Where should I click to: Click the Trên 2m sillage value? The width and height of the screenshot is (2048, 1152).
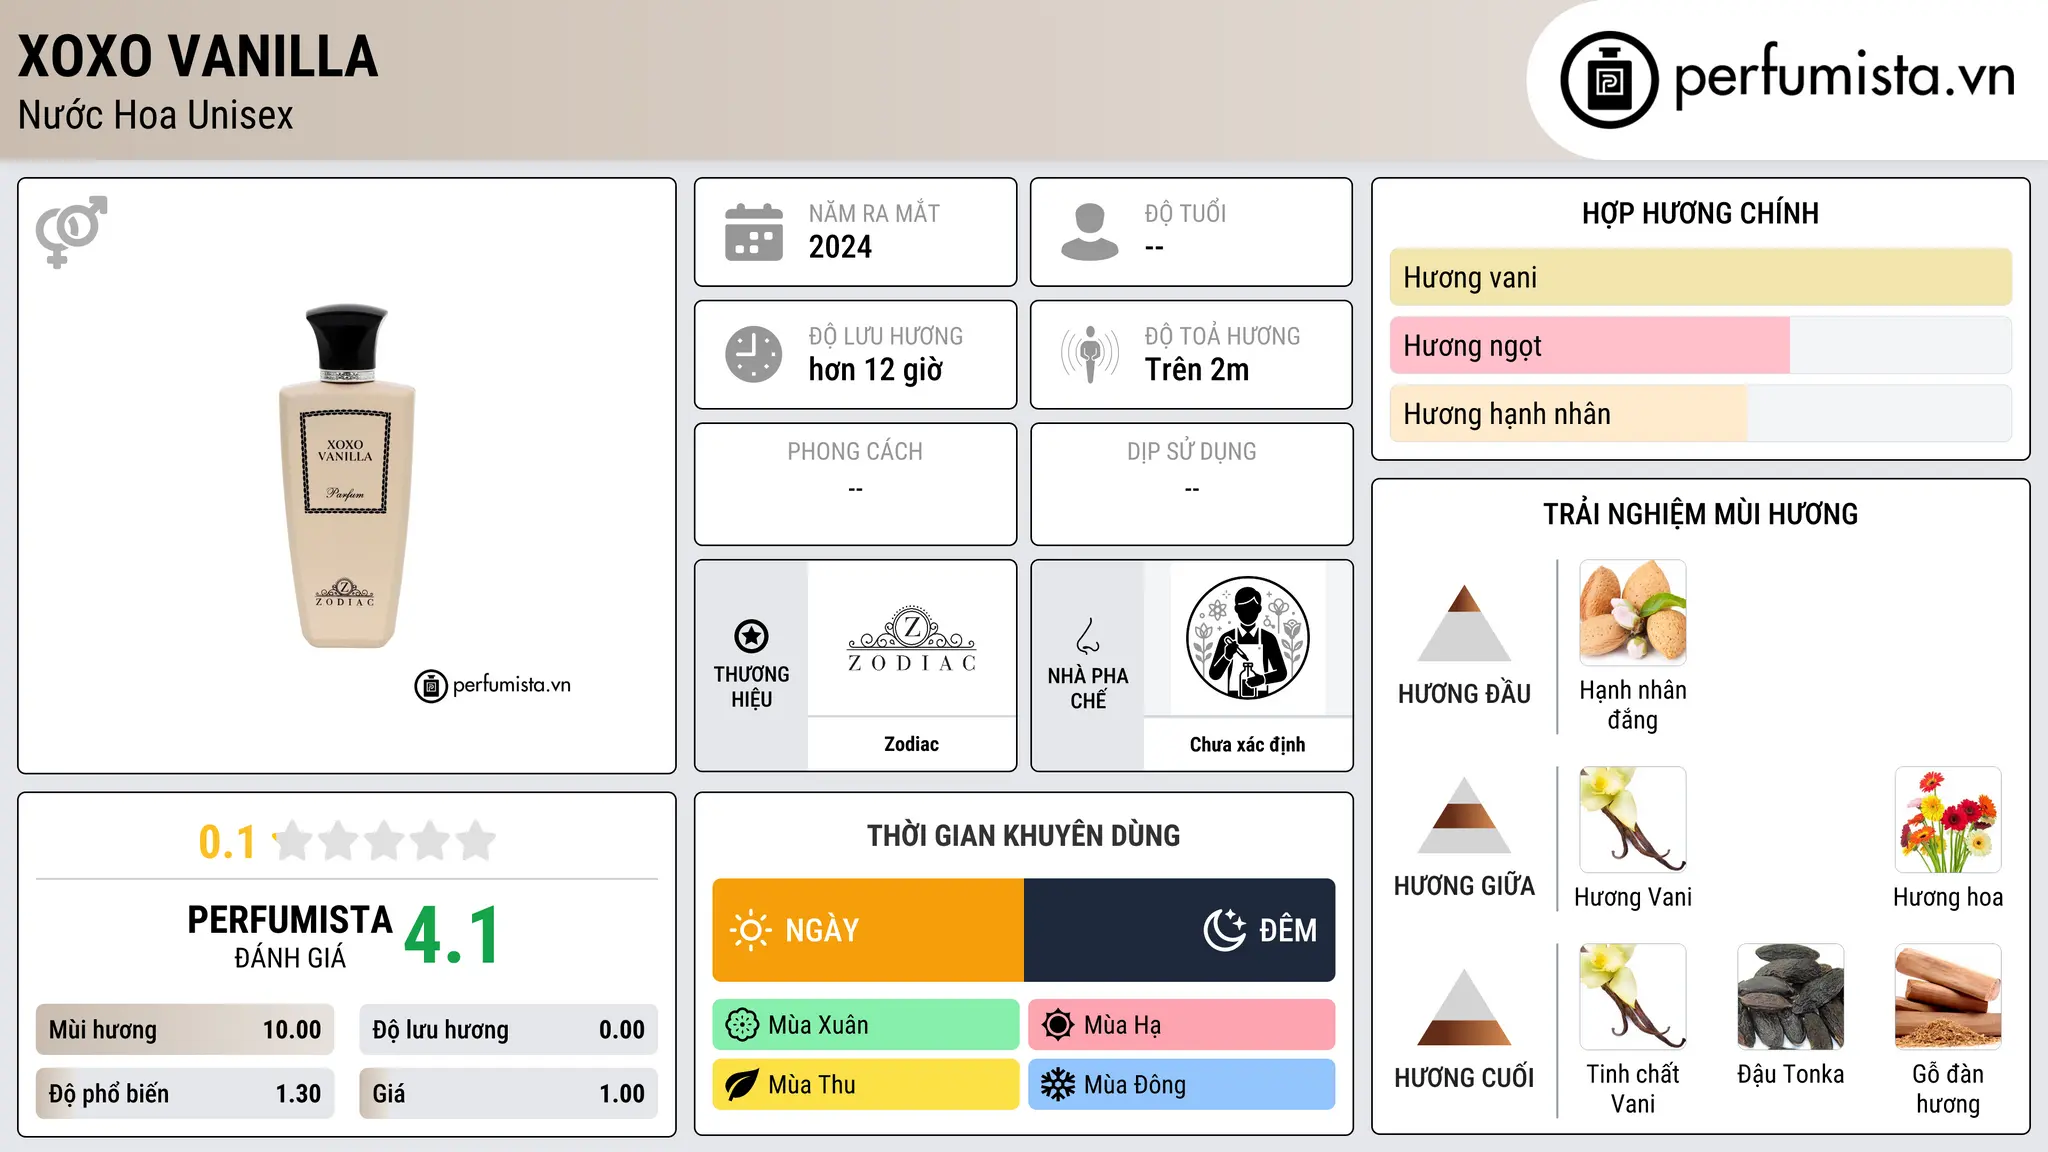[x=1197, y=370]
